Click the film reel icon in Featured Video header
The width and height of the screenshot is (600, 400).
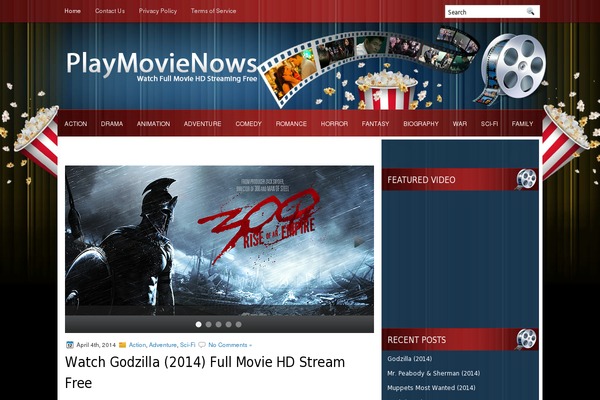[x=527, y=179]
